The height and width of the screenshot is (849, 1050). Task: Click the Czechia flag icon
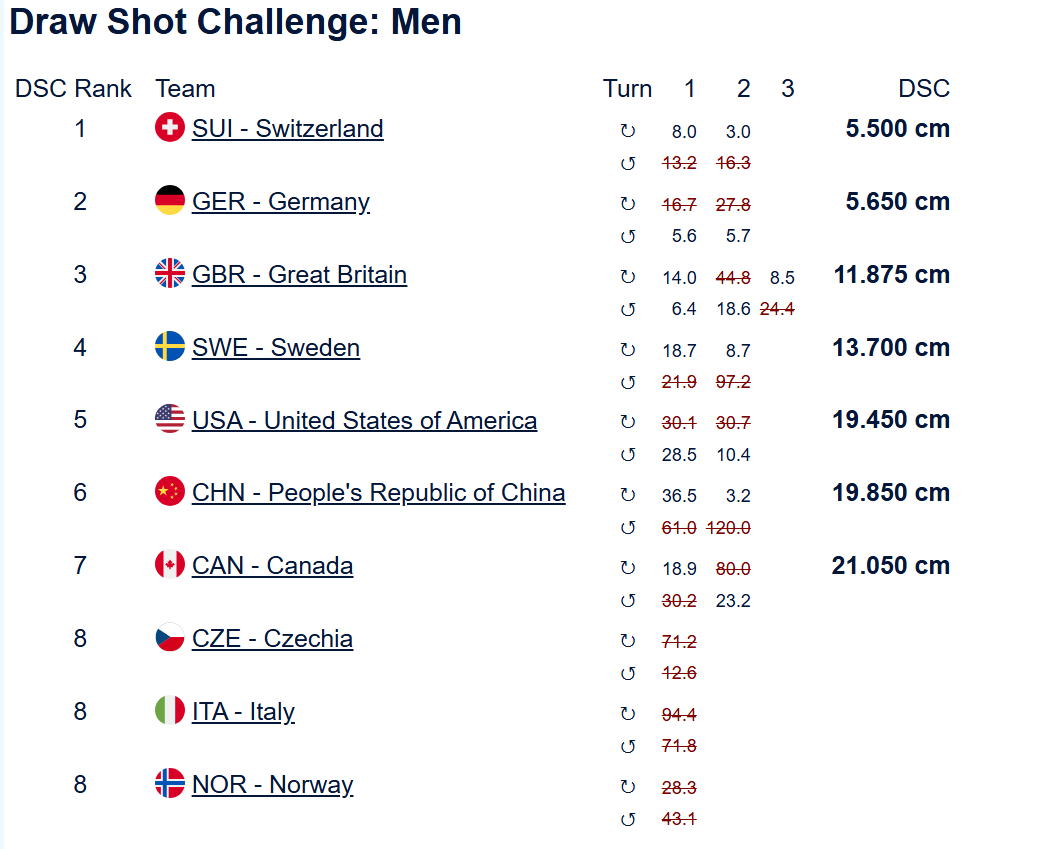click(170, 638)
